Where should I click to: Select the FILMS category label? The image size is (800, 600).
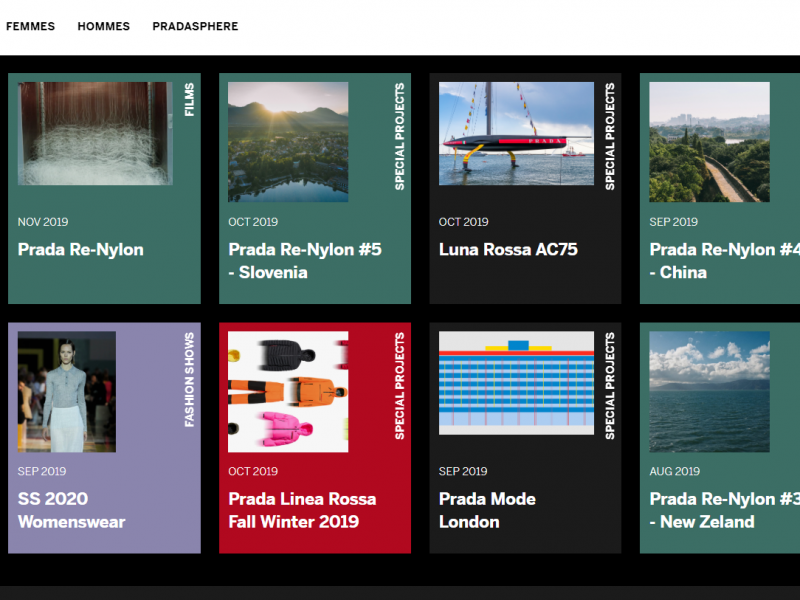click(x=189, y=100)
